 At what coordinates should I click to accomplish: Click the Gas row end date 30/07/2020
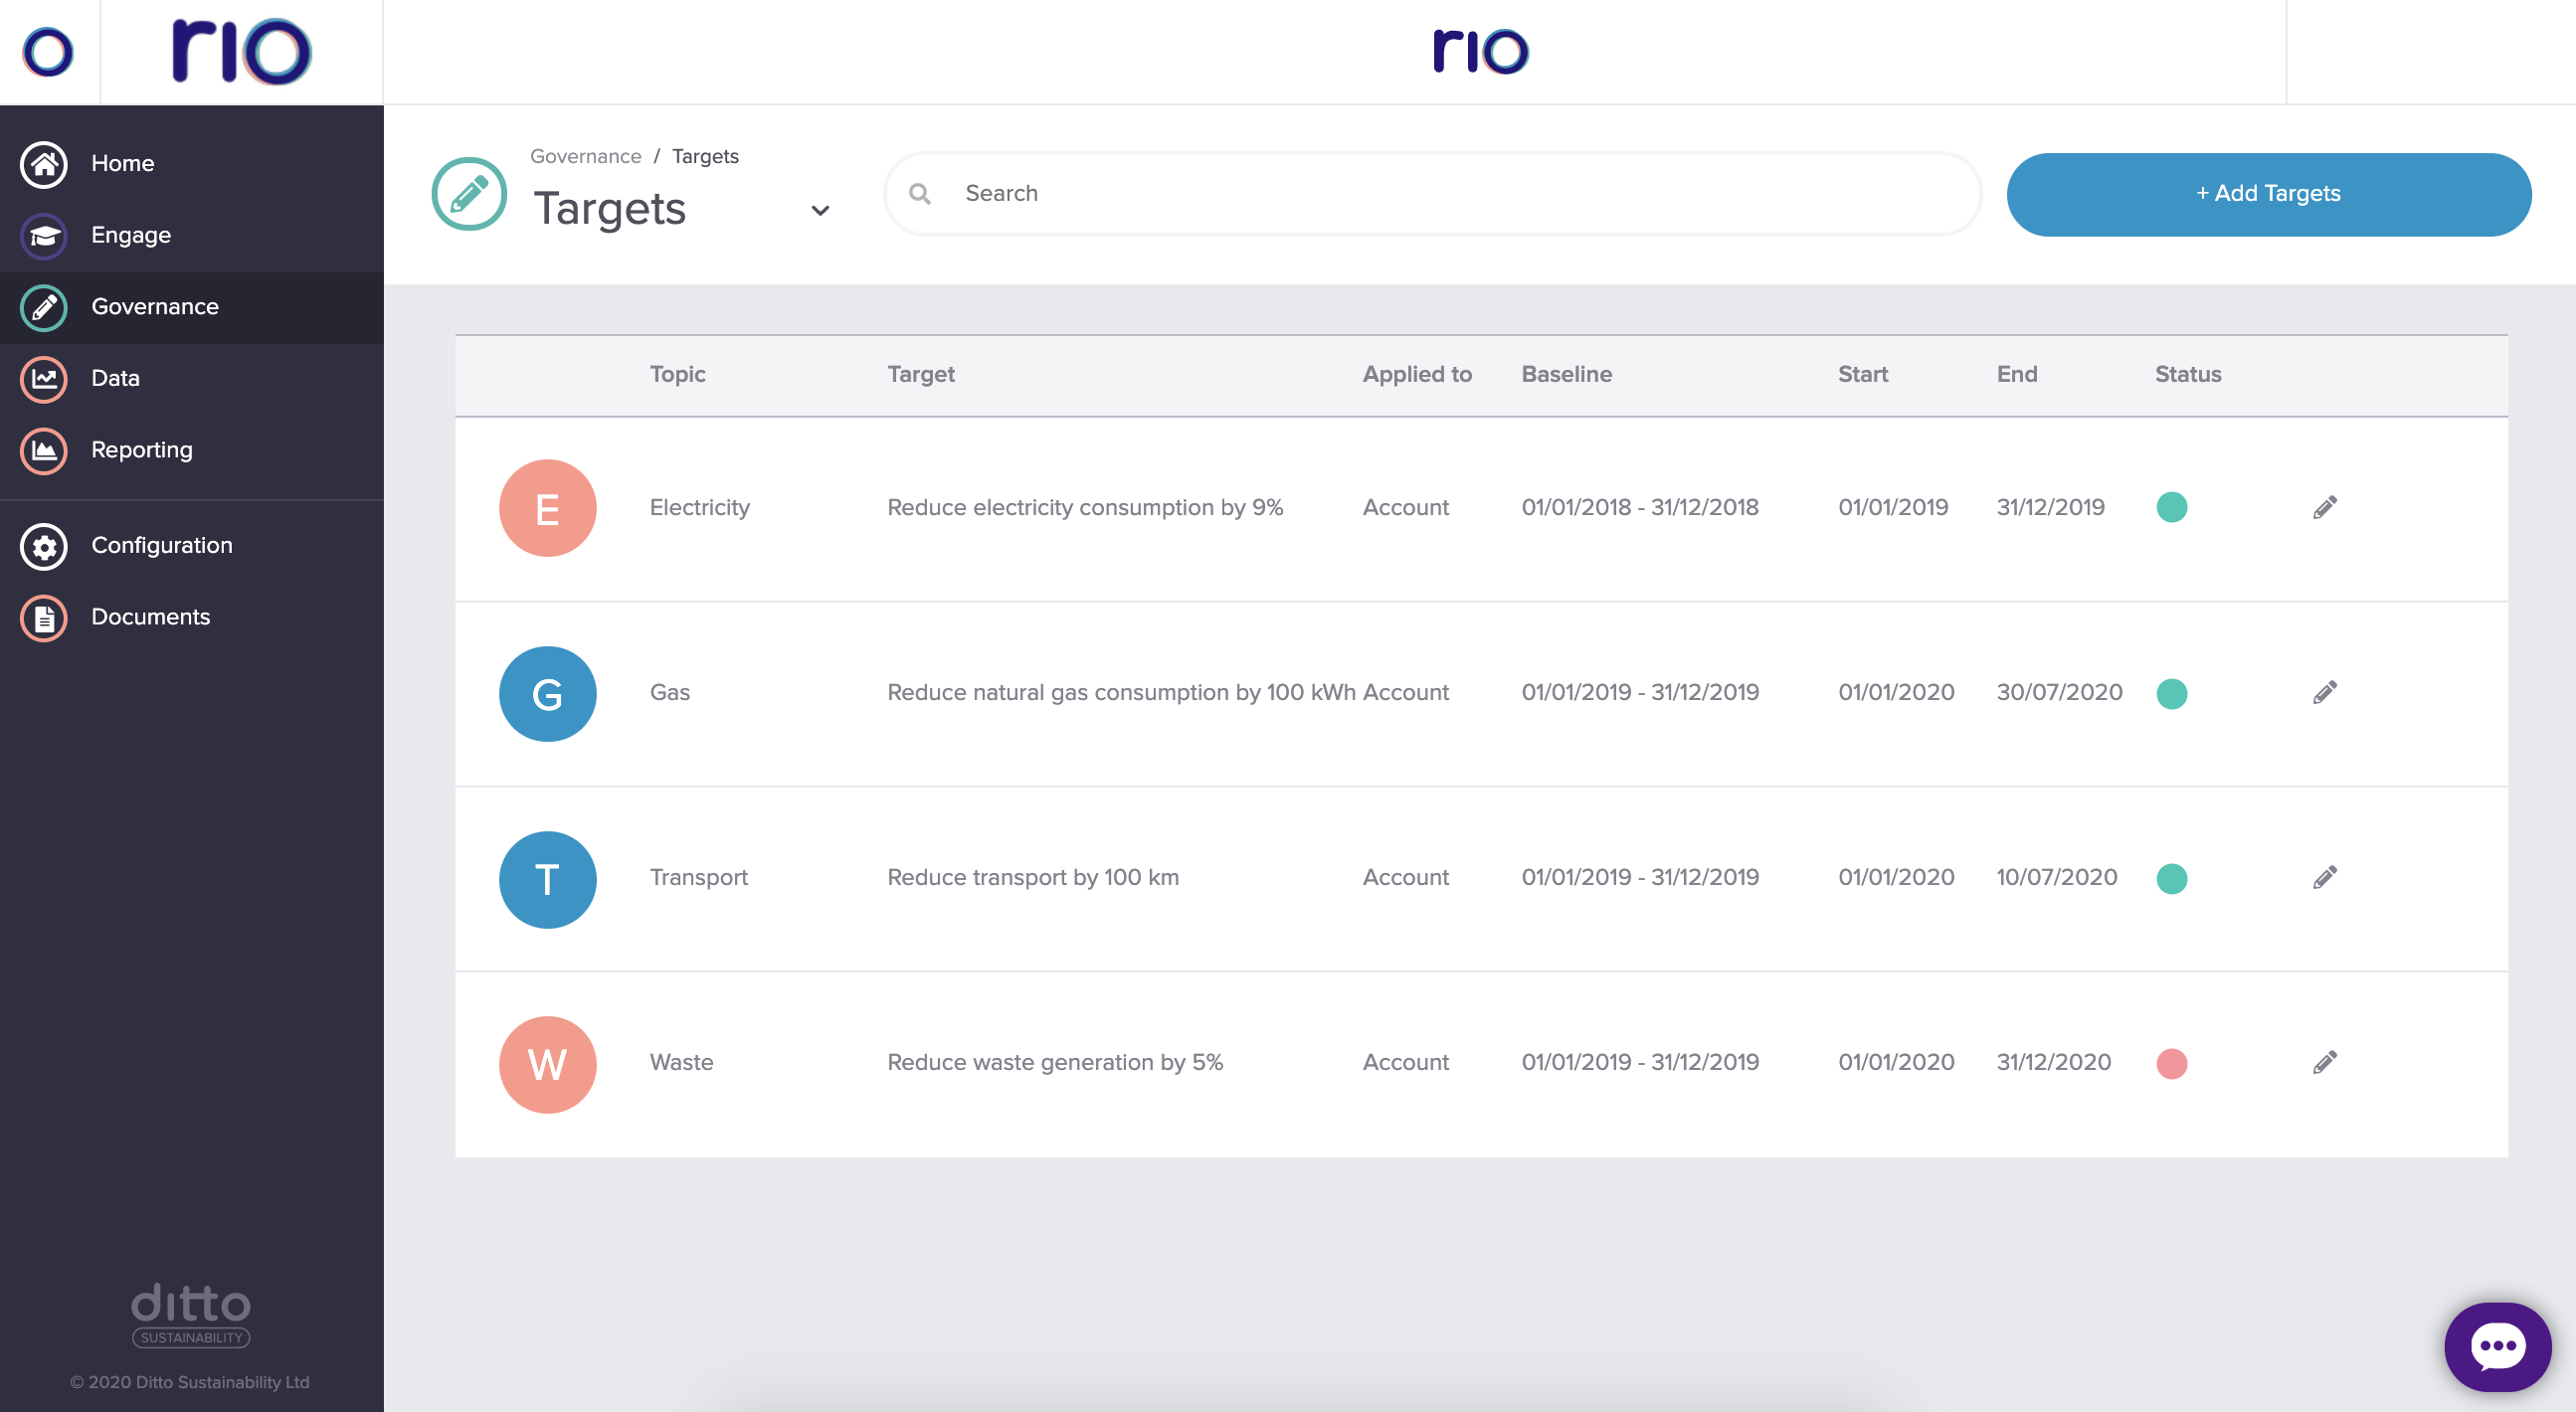click(2059, 693)
